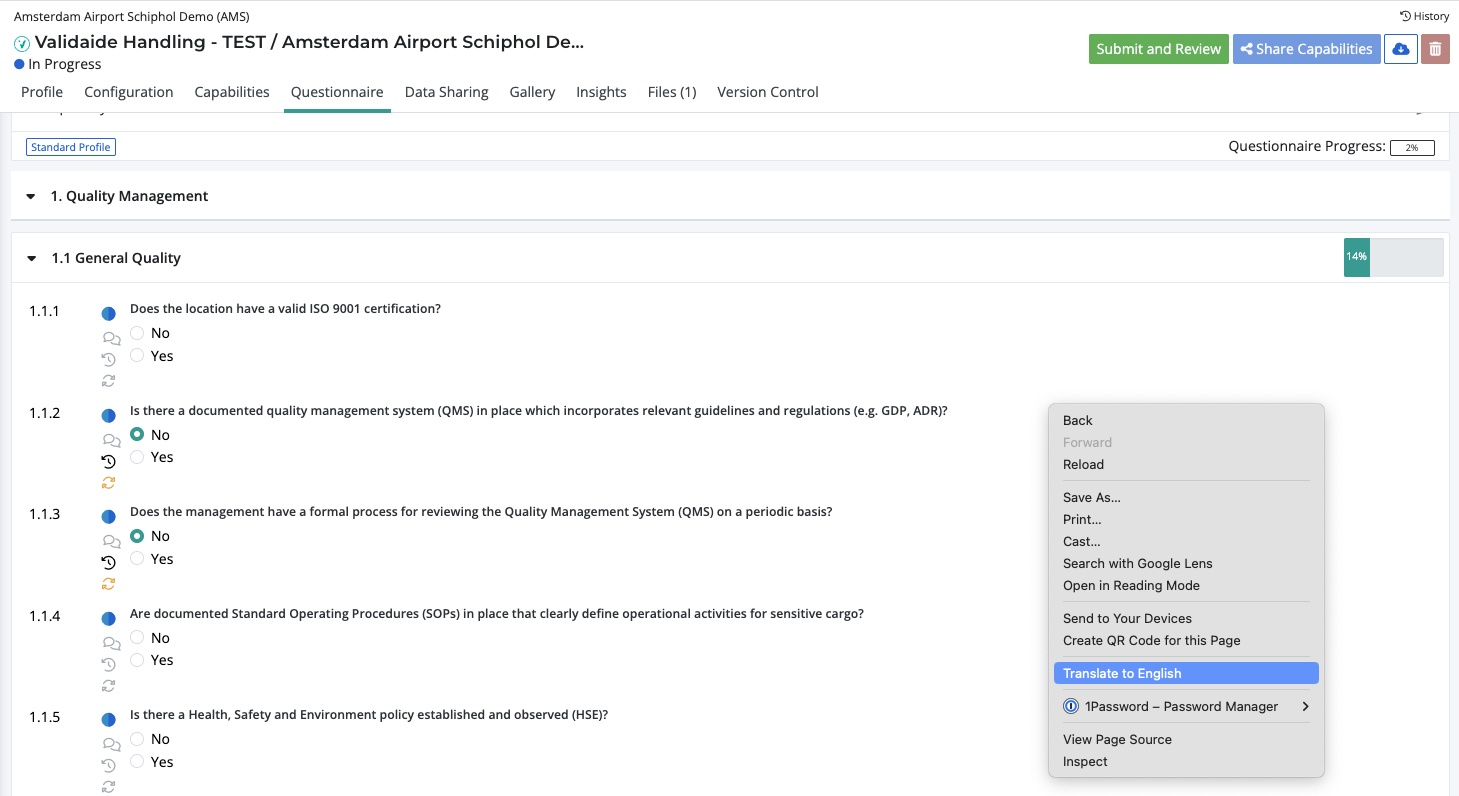Click blue half-circle status icon for question 1.1.1
1459x796 pixels.
coord(109,314)
